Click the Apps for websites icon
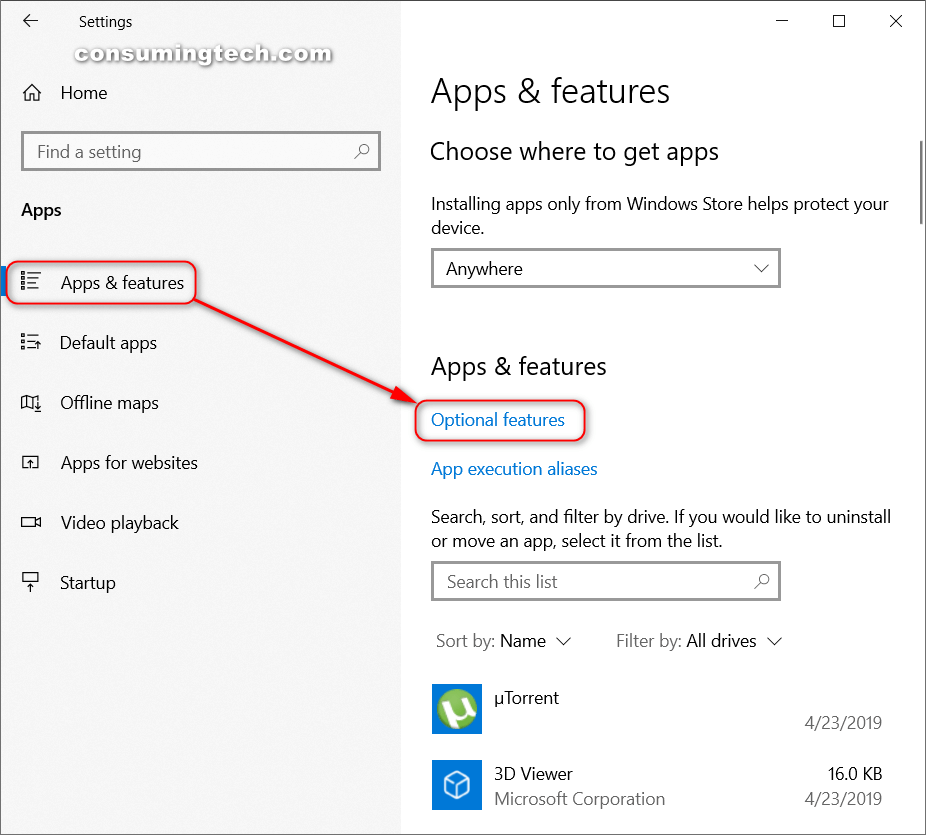Viewport: 926px width, 835px height. 31,462
